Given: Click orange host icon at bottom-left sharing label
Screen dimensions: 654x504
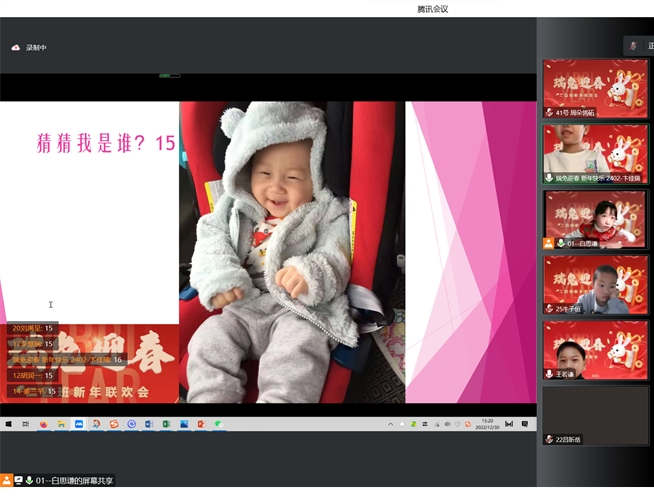Looking at the screenshot, I should [x=7, y=480].
